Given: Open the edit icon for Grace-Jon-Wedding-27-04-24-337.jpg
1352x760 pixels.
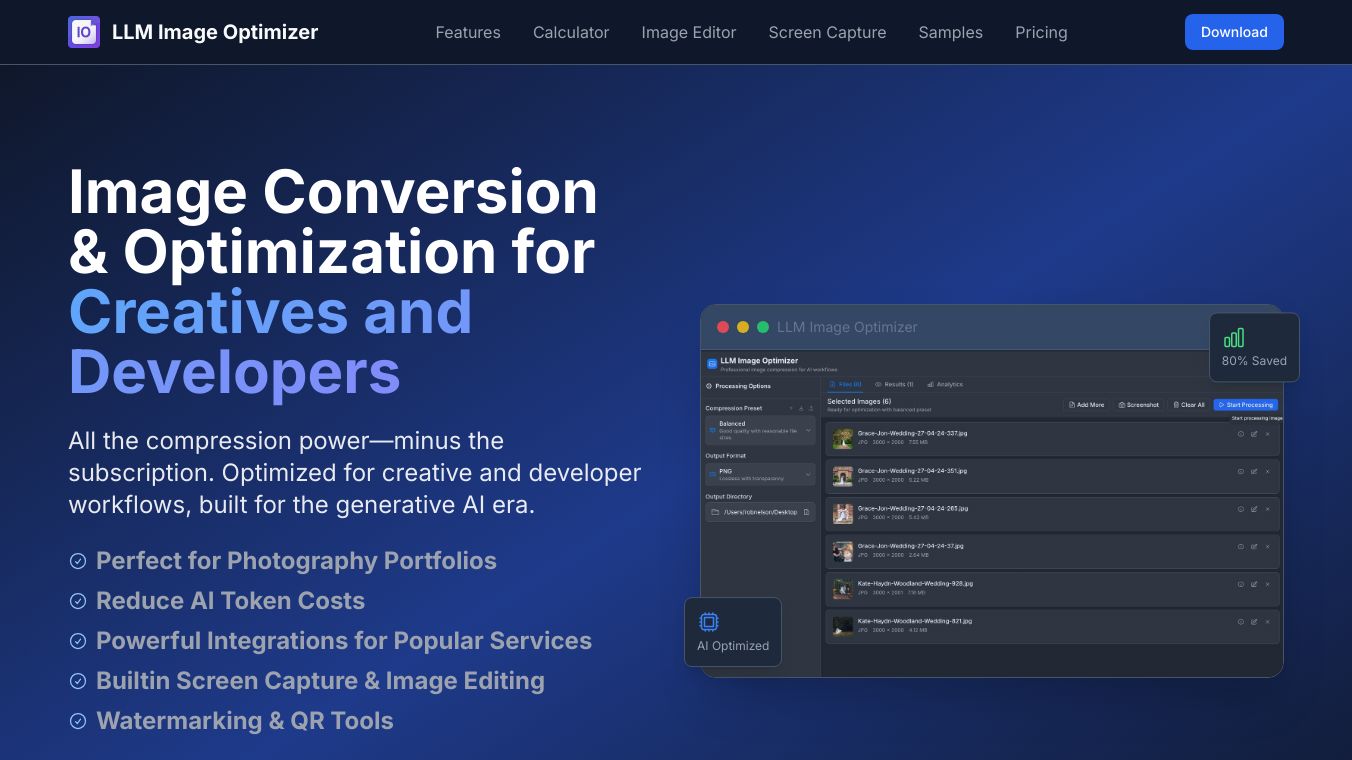Looking at the screenshot, I should pos(1254,434).
